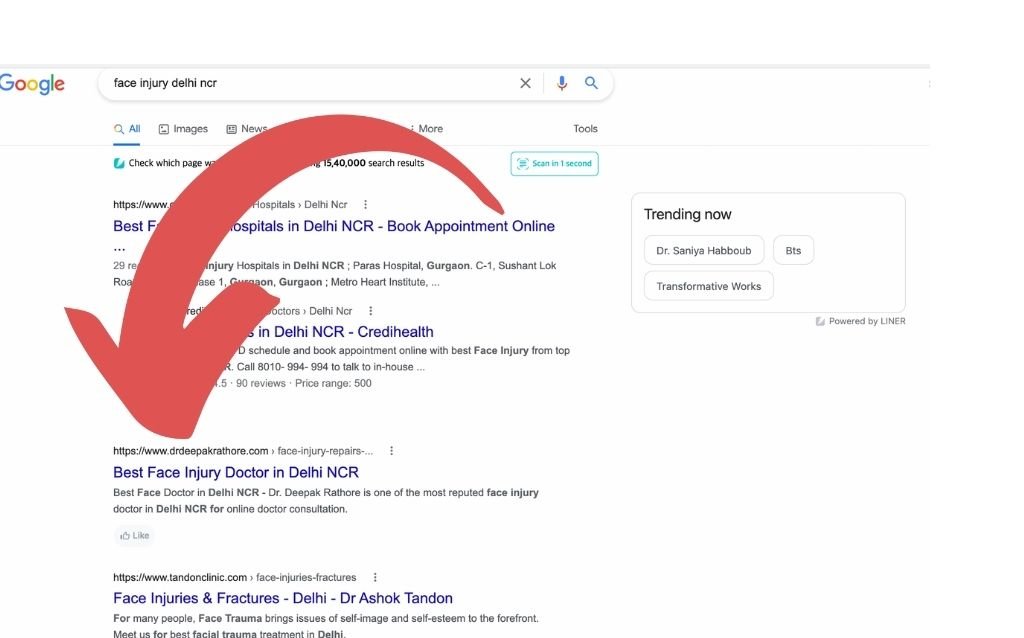Click the Like button under Rathore result
The height and width of the screenshot is (638, 1024).
click(134, 536)
